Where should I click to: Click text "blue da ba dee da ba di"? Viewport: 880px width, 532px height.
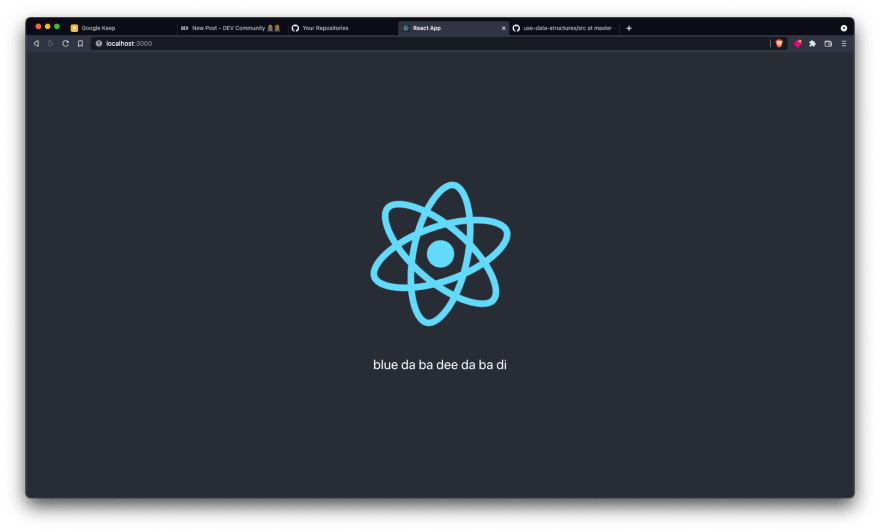click(440, 365)
